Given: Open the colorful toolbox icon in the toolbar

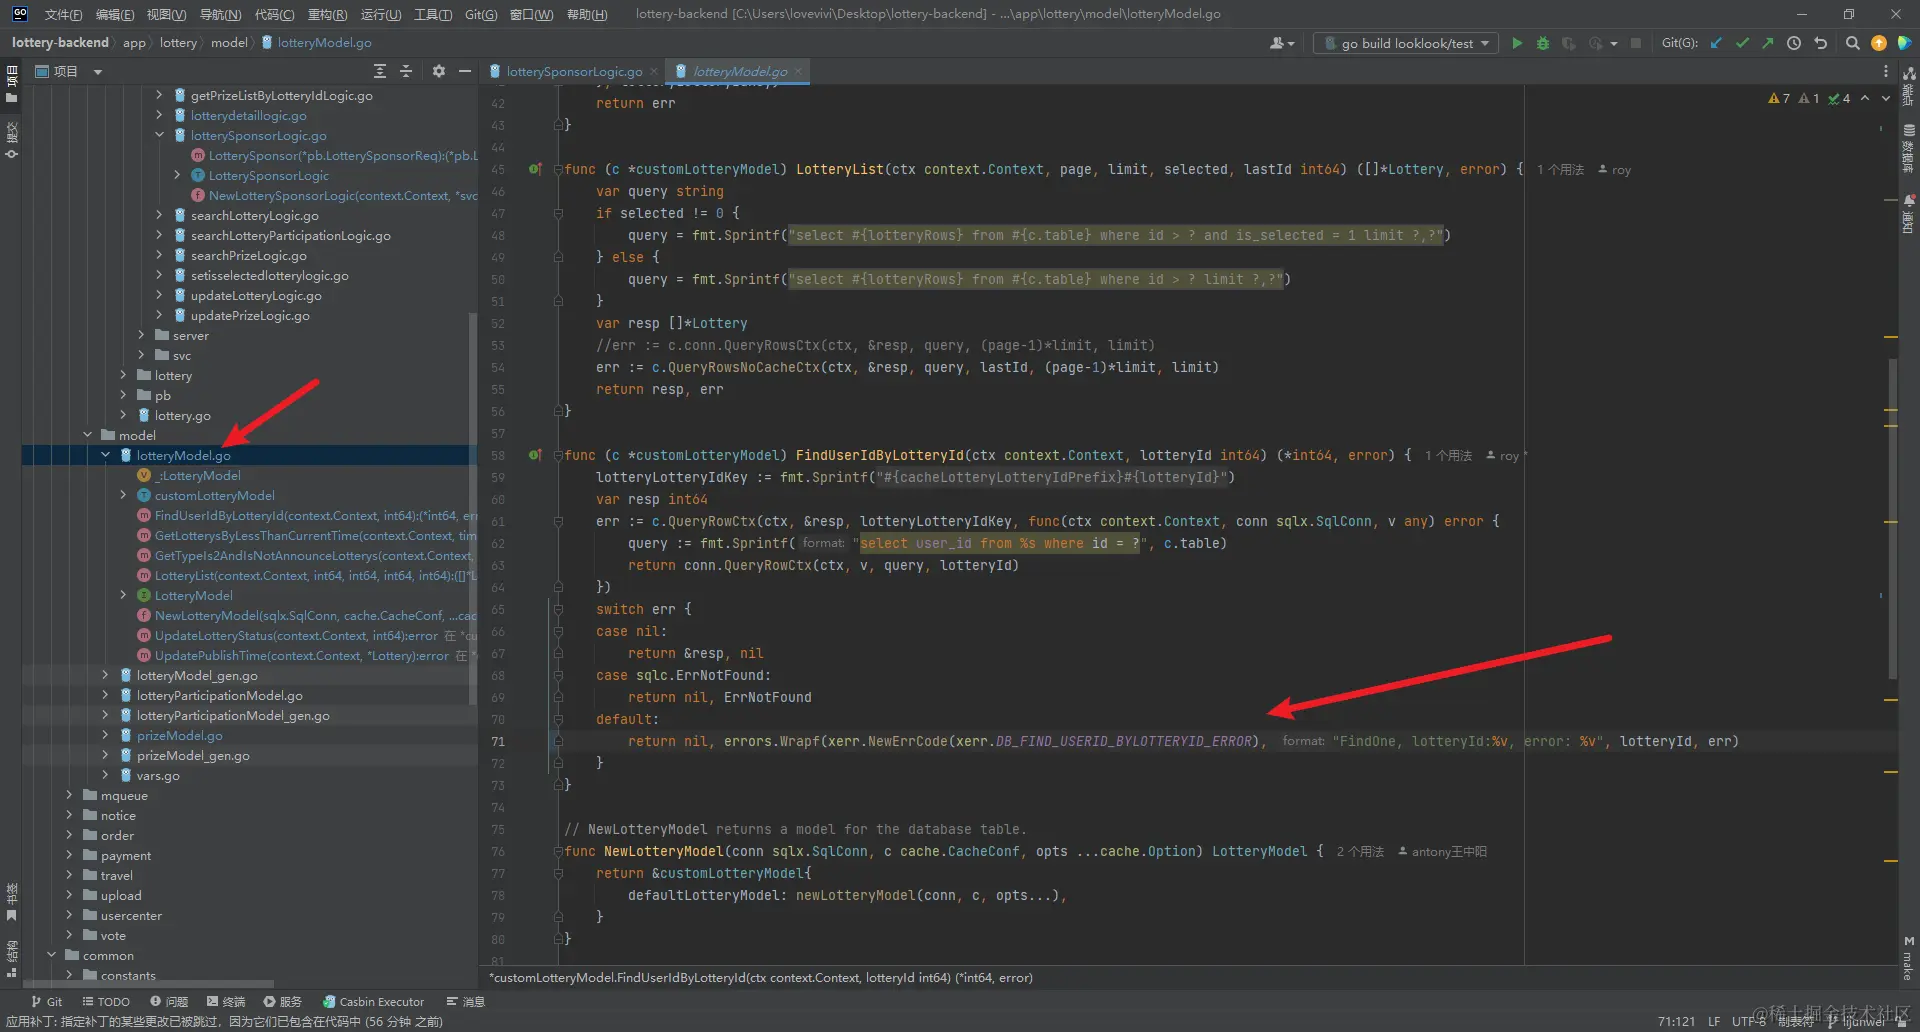Looking at the screenshot, I should tap(1904, 43).
